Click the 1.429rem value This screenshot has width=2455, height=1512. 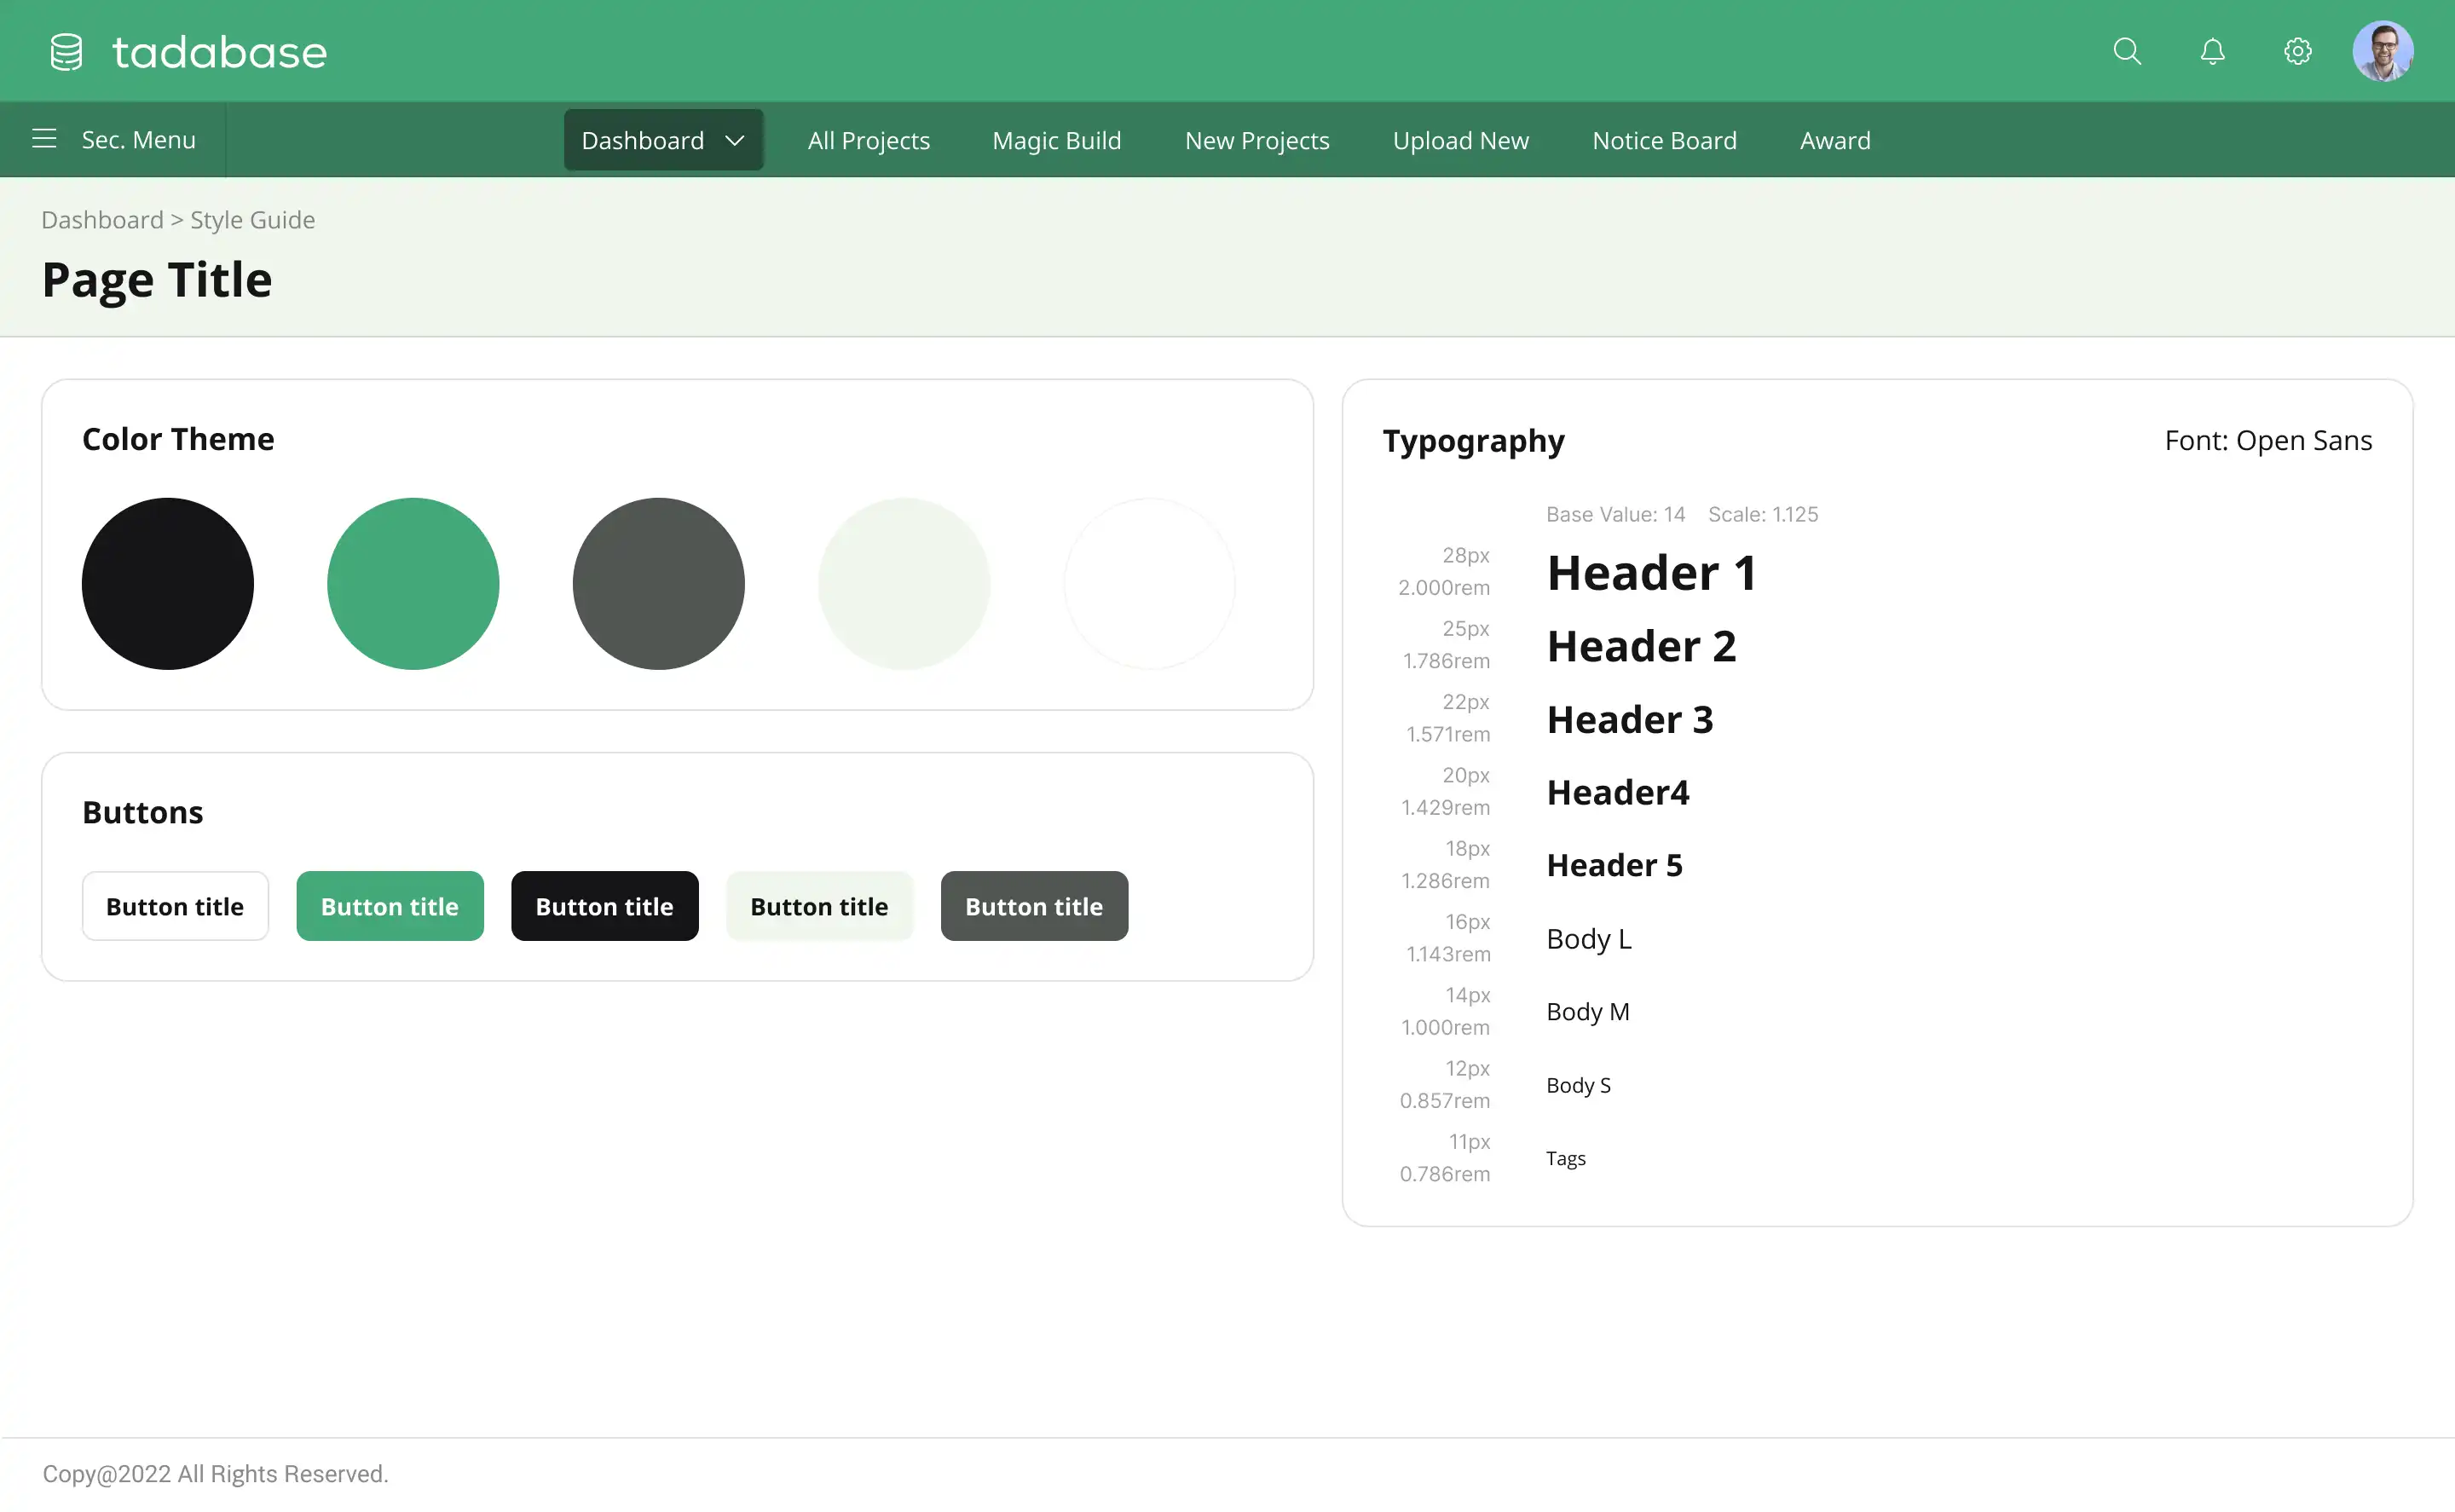pos(1445,807)
